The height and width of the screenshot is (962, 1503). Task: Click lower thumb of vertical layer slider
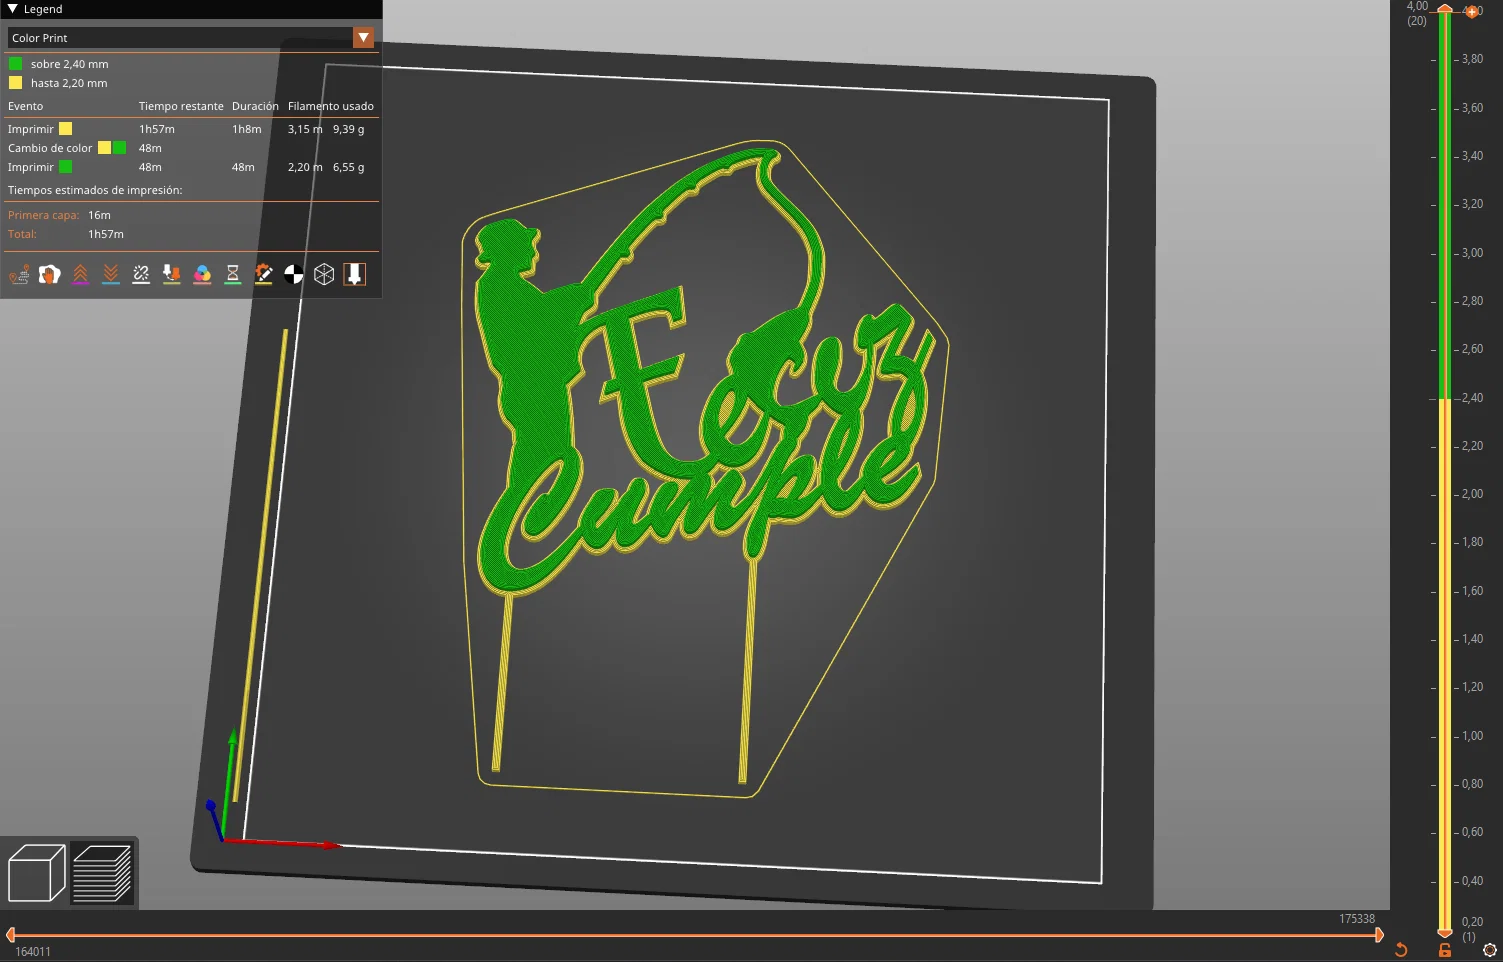coord(1445,932)
